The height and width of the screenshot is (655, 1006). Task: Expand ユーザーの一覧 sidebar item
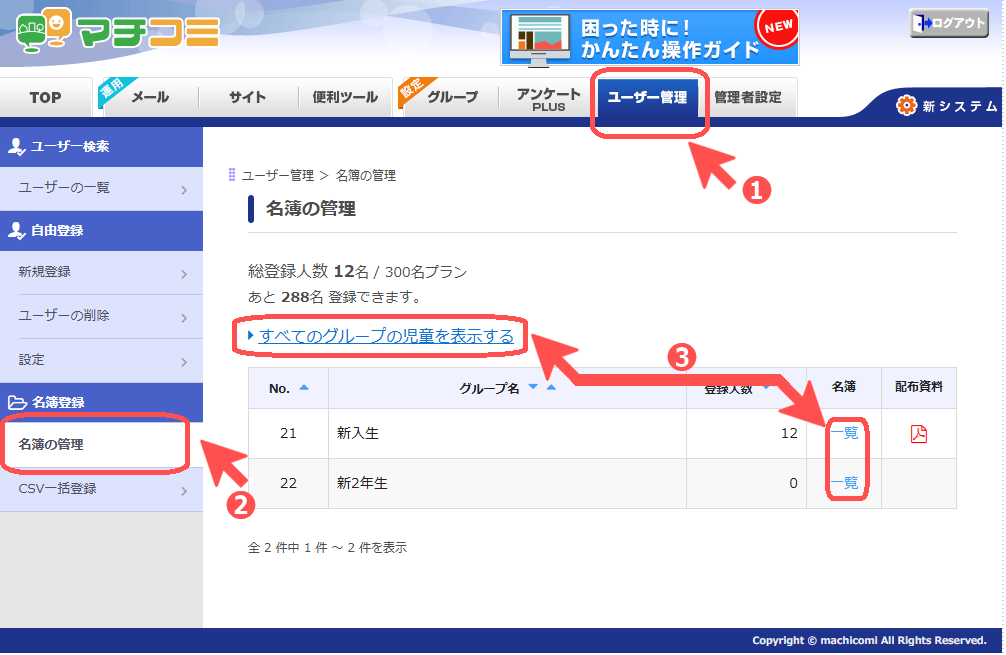point(101,189)
